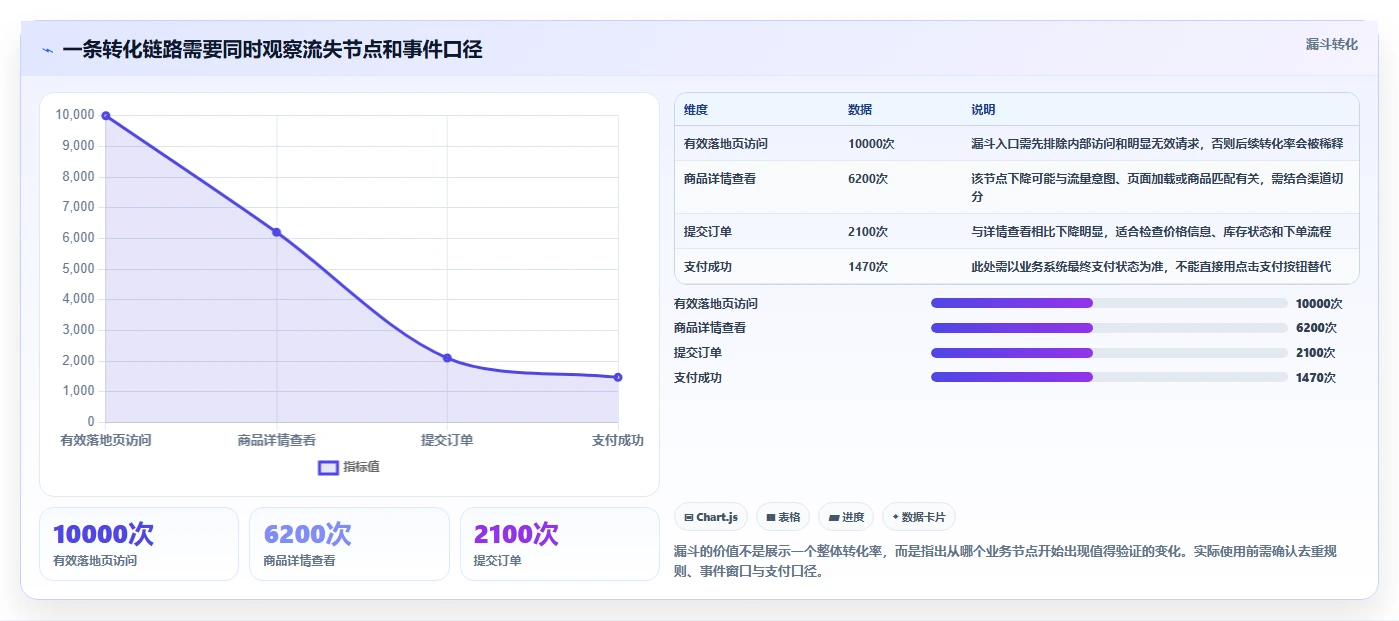Click the 1470次 value beside the progress bar
Image resolution: width=1399 pixels, height=621 pixels.
click(x=1316, y=377)
